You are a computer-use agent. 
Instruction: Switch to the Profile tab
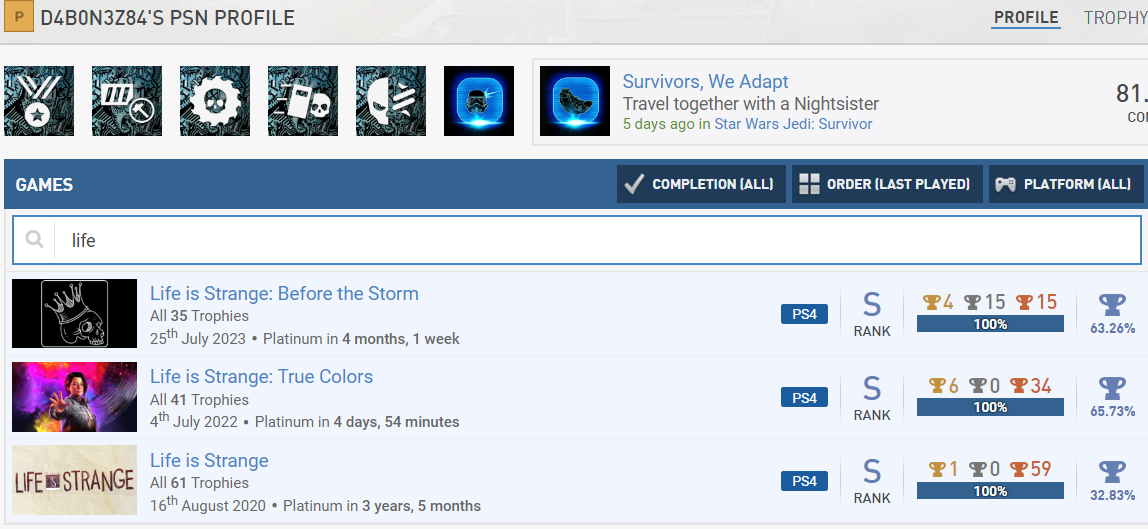(1026, 18)
